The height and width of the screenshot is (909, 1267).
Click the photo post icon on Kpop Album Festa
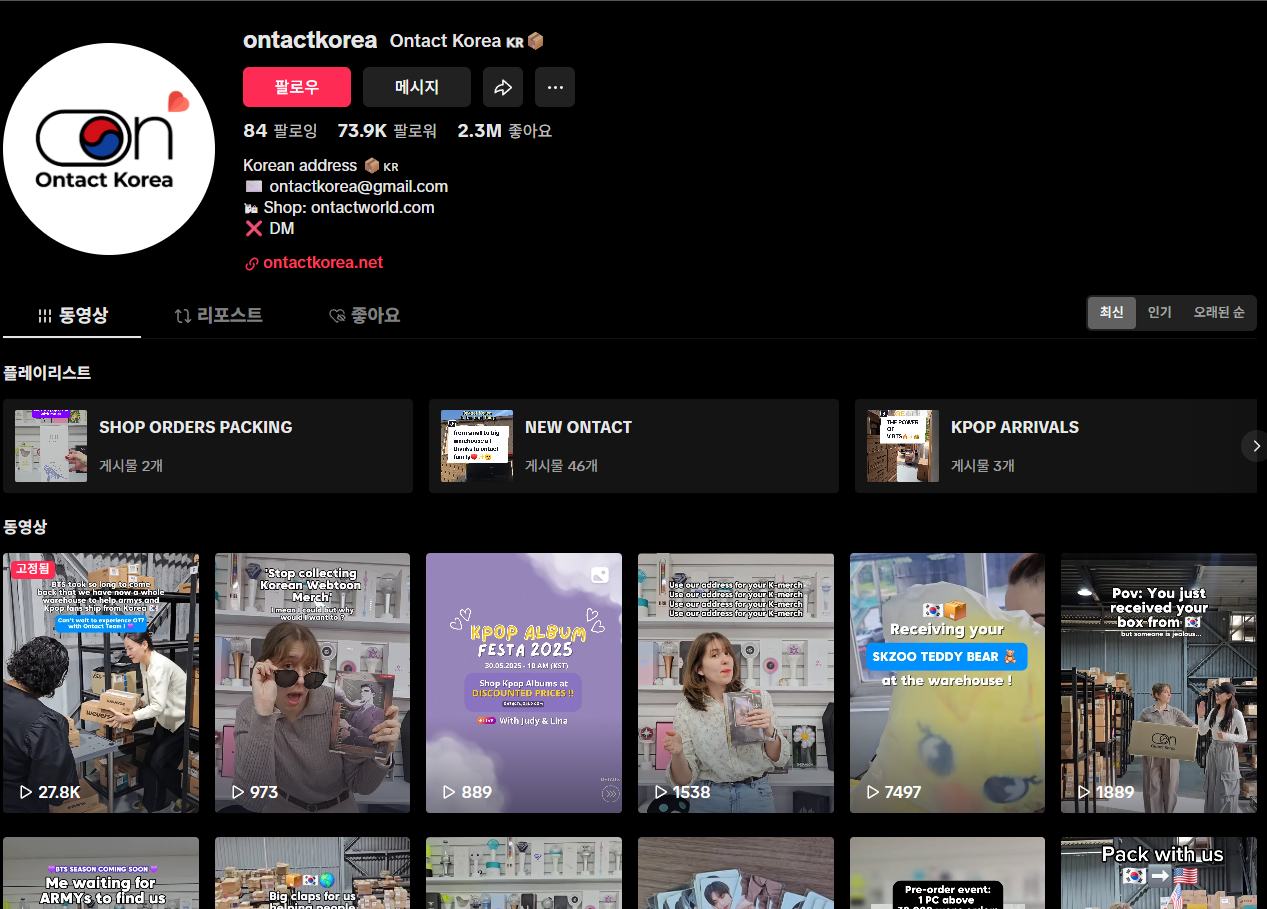point(599,575)
